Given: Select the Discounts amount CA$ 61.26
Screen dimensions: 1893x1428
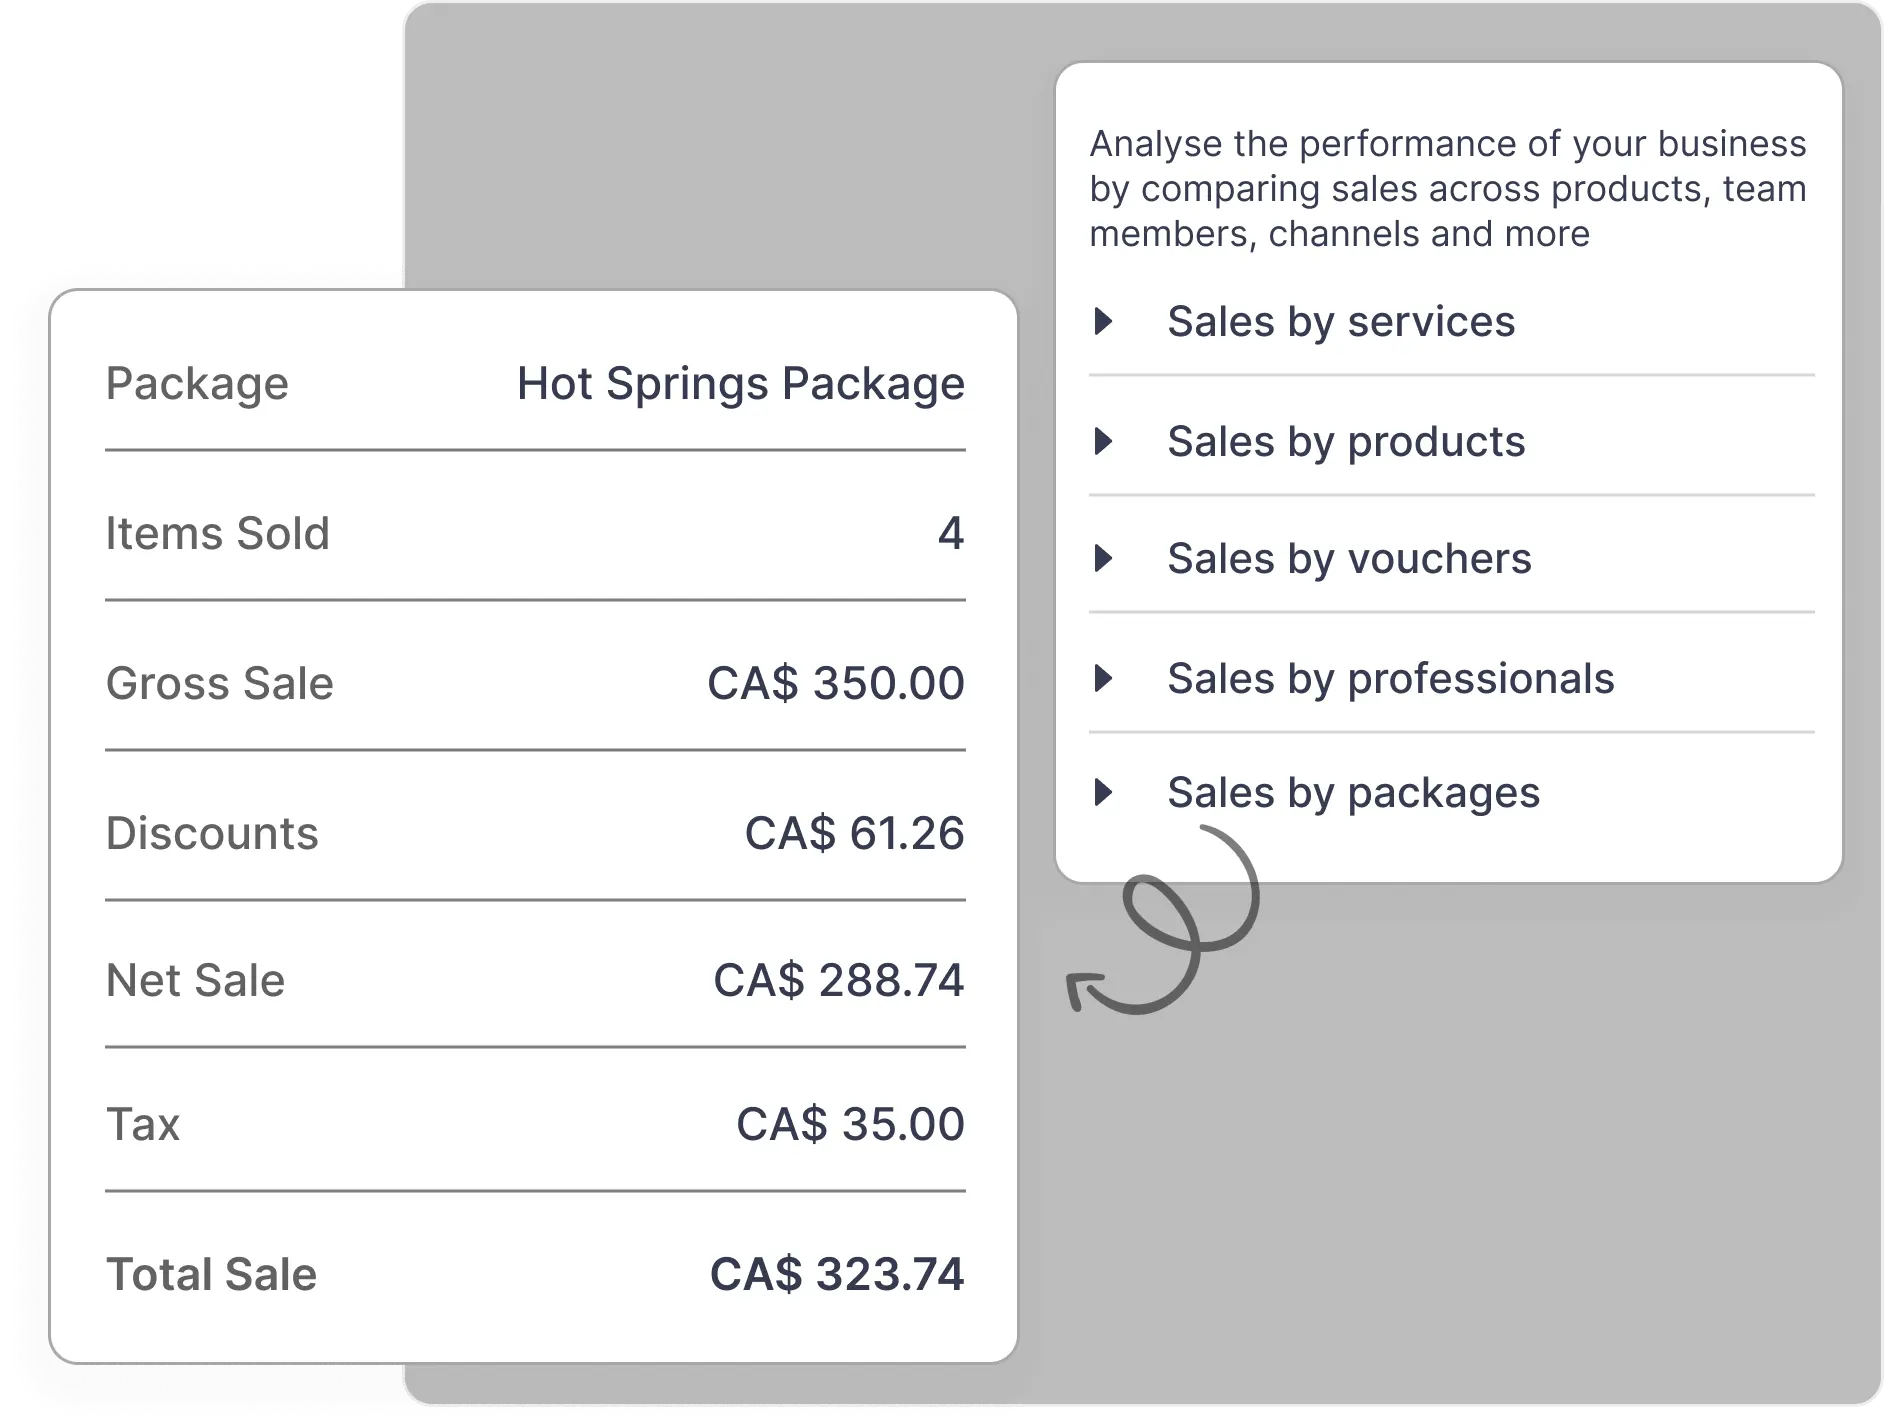Looking at the screenshot, I should click(x=855, y=834).
